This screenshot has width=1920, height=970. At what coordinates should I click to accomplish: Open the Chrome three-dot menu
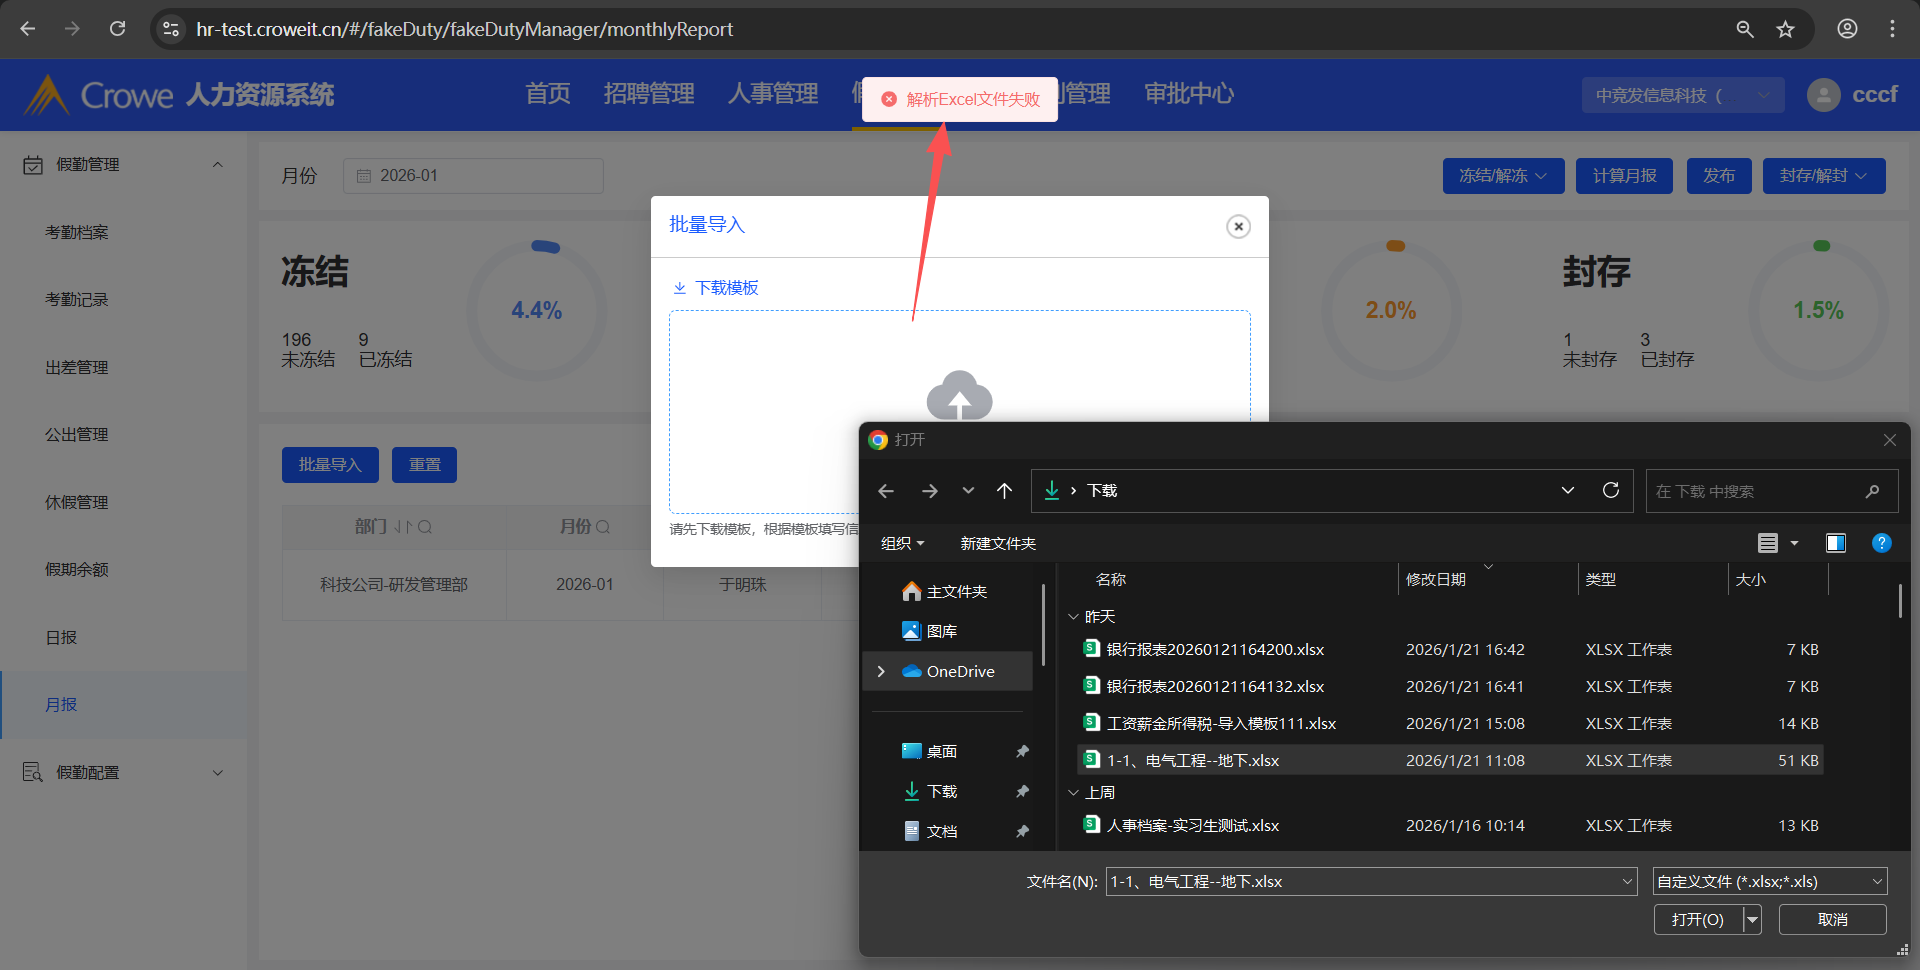point(1892,29)
